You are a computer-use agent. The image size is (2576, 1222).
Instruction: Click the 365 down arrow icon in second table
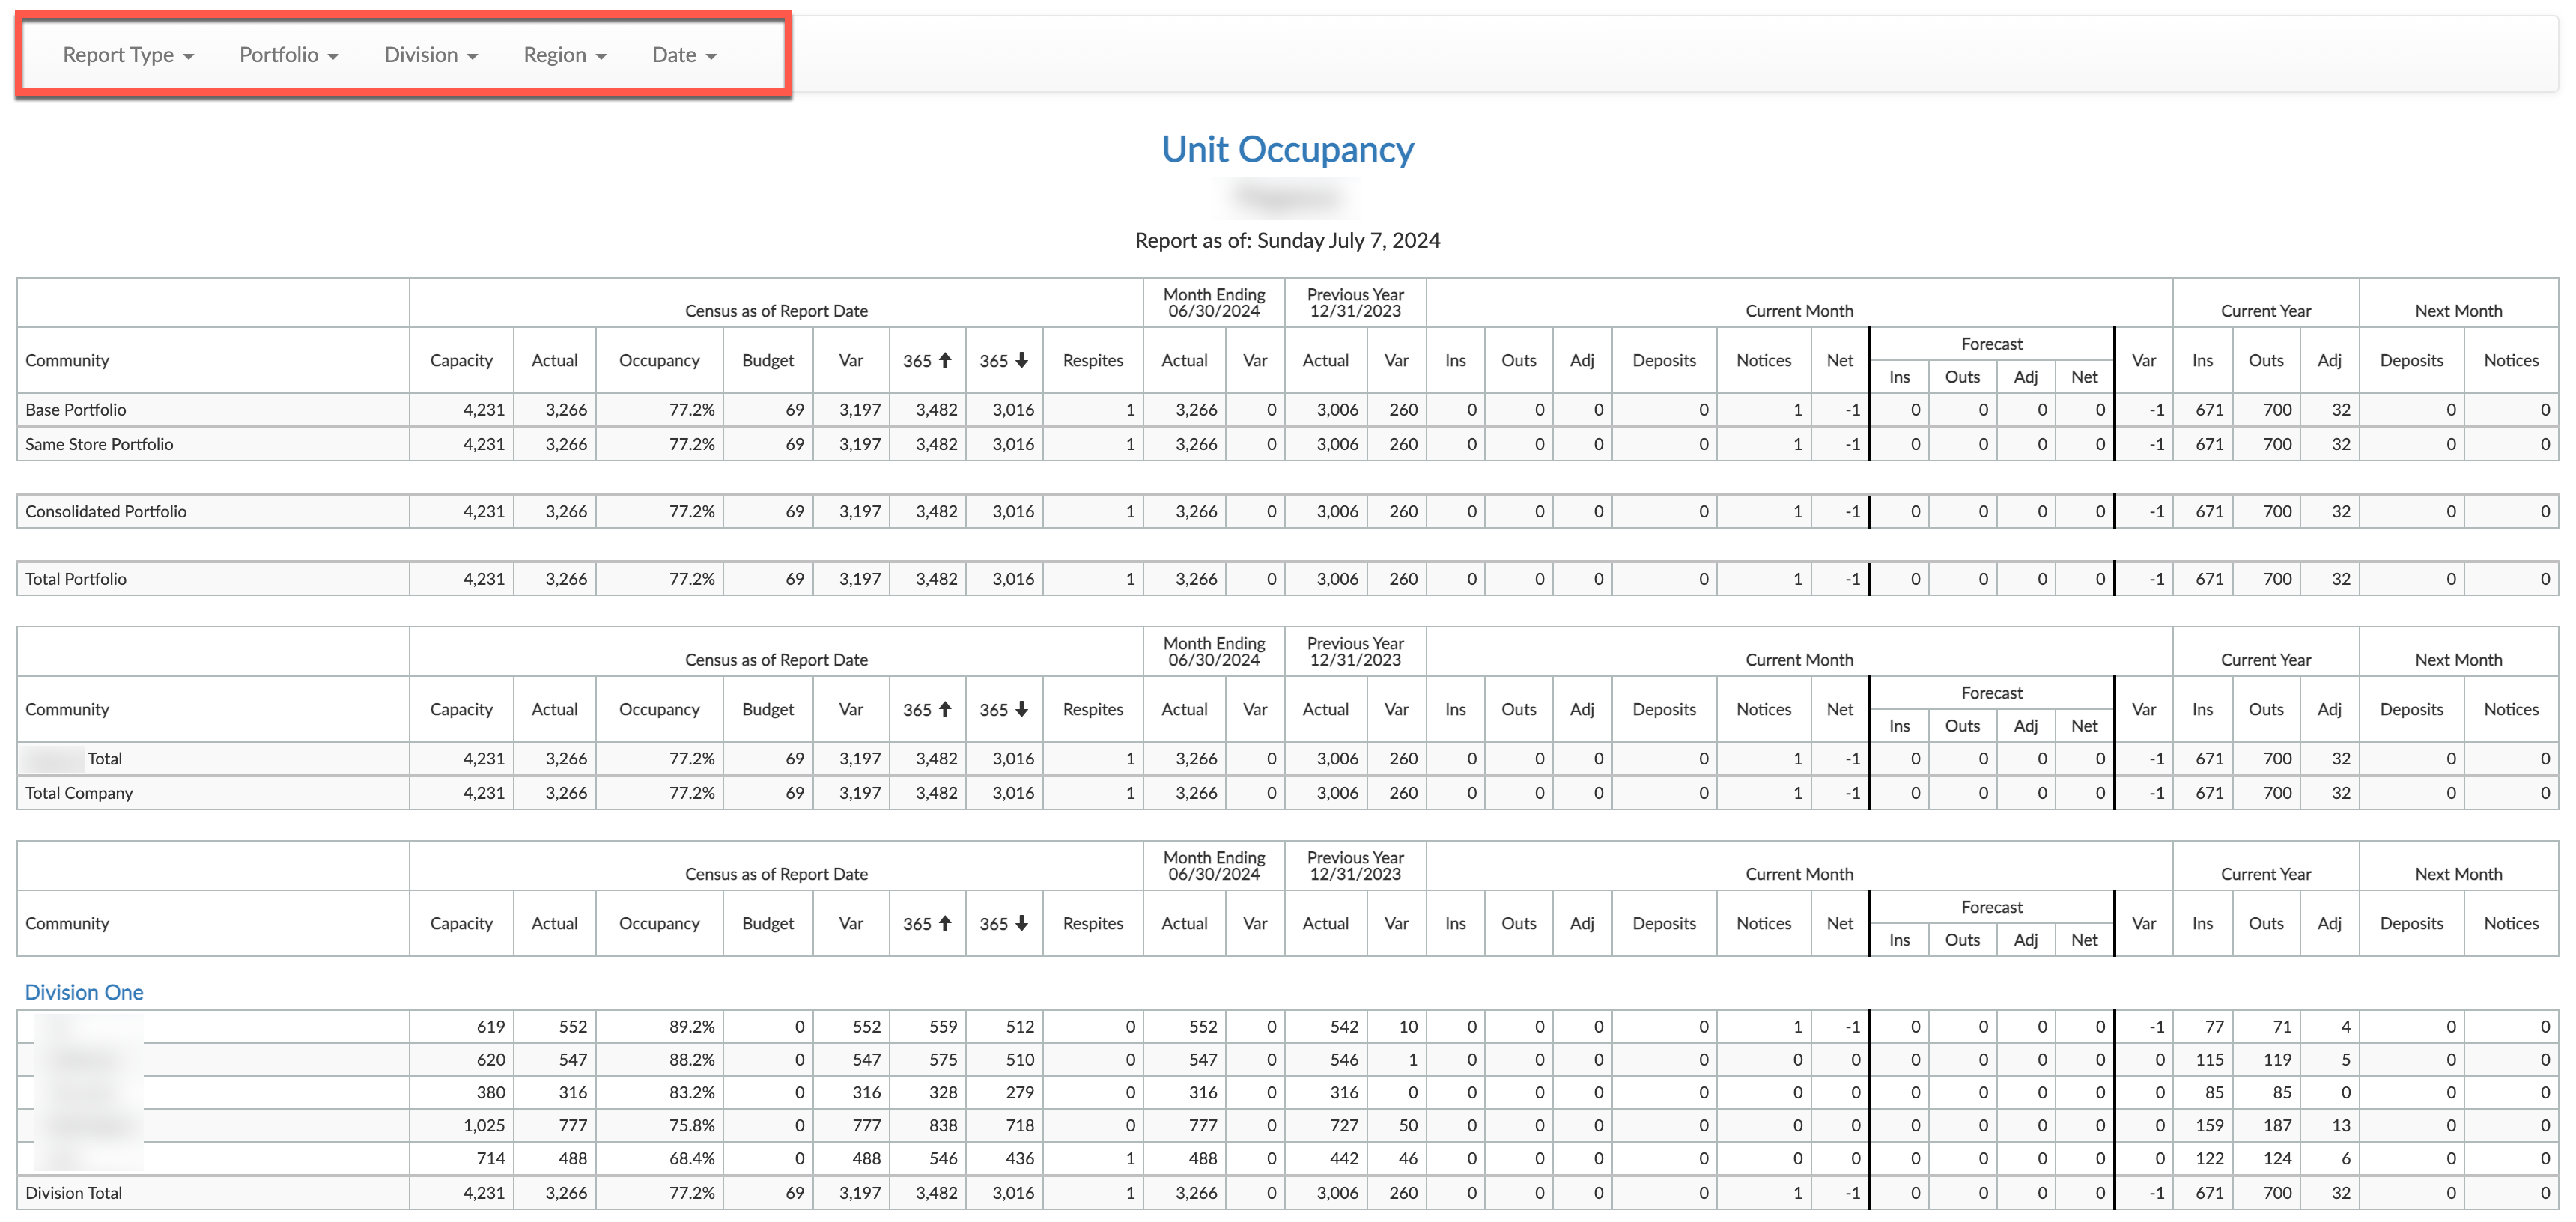coord(1021,709)
